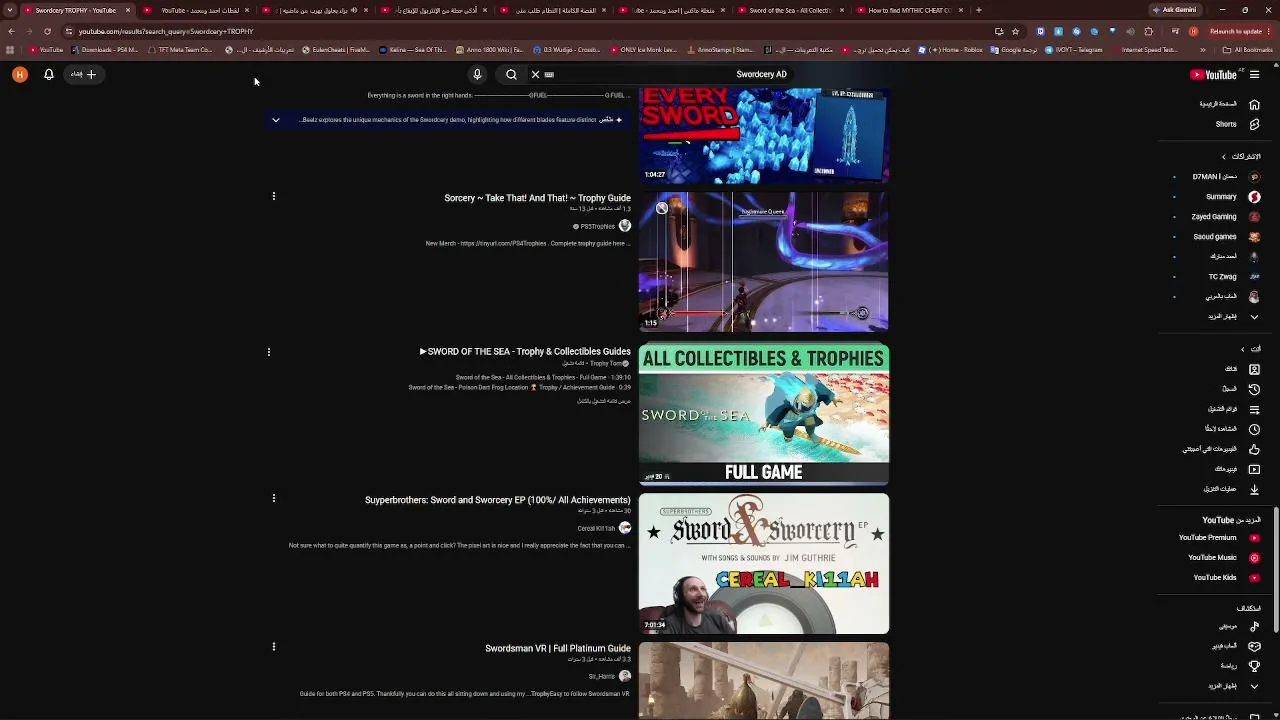The height and width of the screenshot is (720, 1280).
Task: Open a new browser tab
Action: coord(978,10)
